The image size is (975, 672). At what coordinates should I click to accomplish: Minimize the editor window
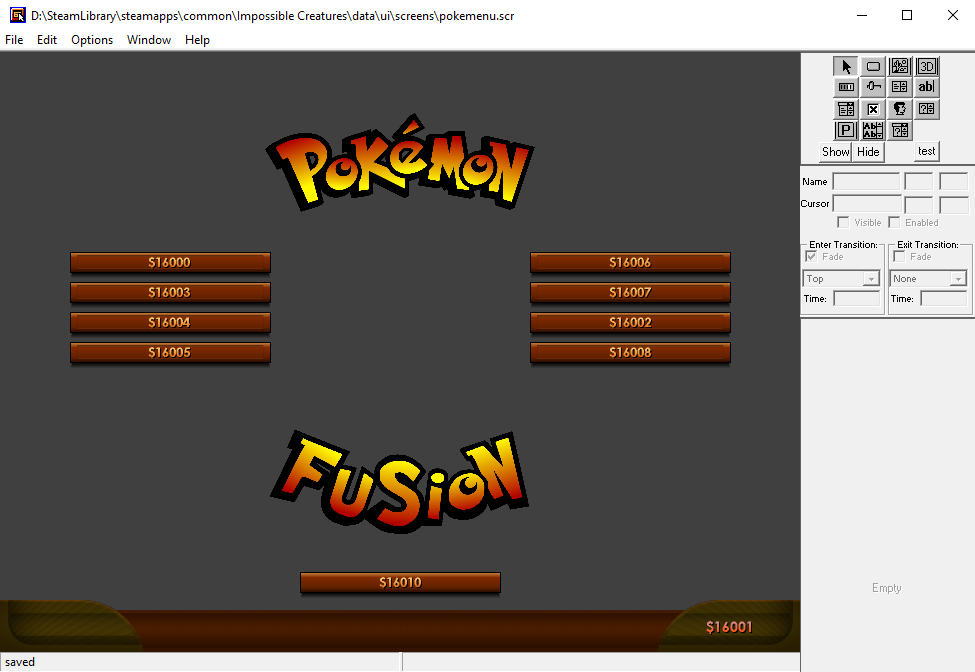[862, 16]
